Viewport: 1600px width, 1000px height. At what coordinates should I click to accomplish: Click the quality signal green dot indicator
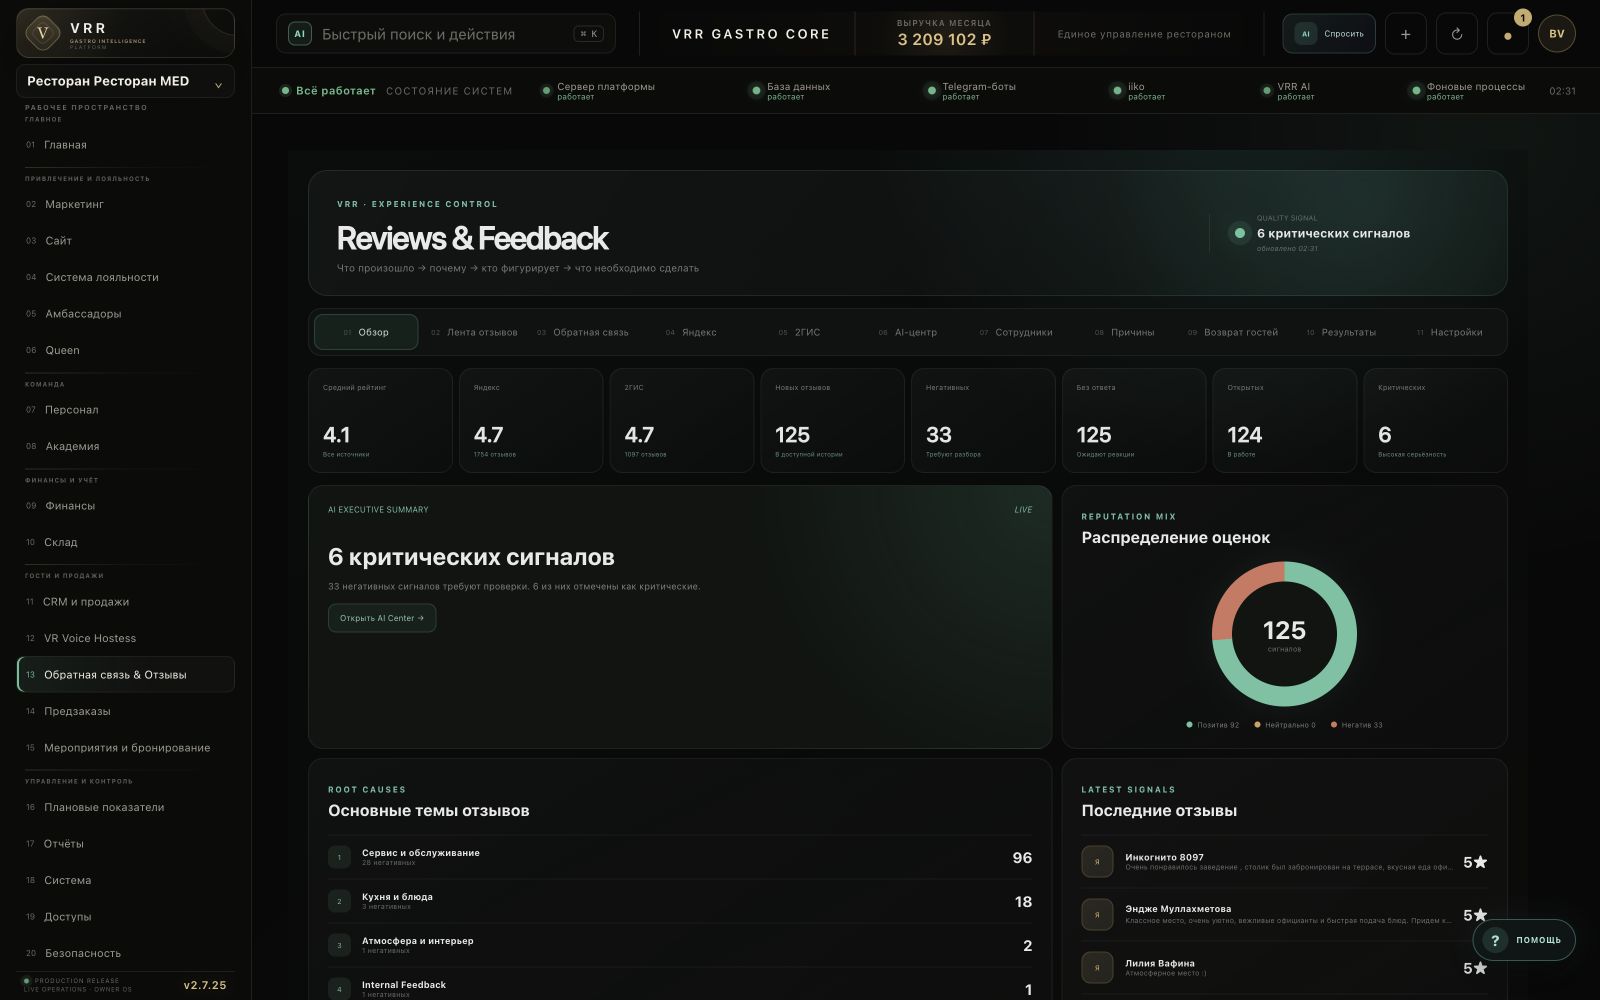click(x=1240, y=233)
